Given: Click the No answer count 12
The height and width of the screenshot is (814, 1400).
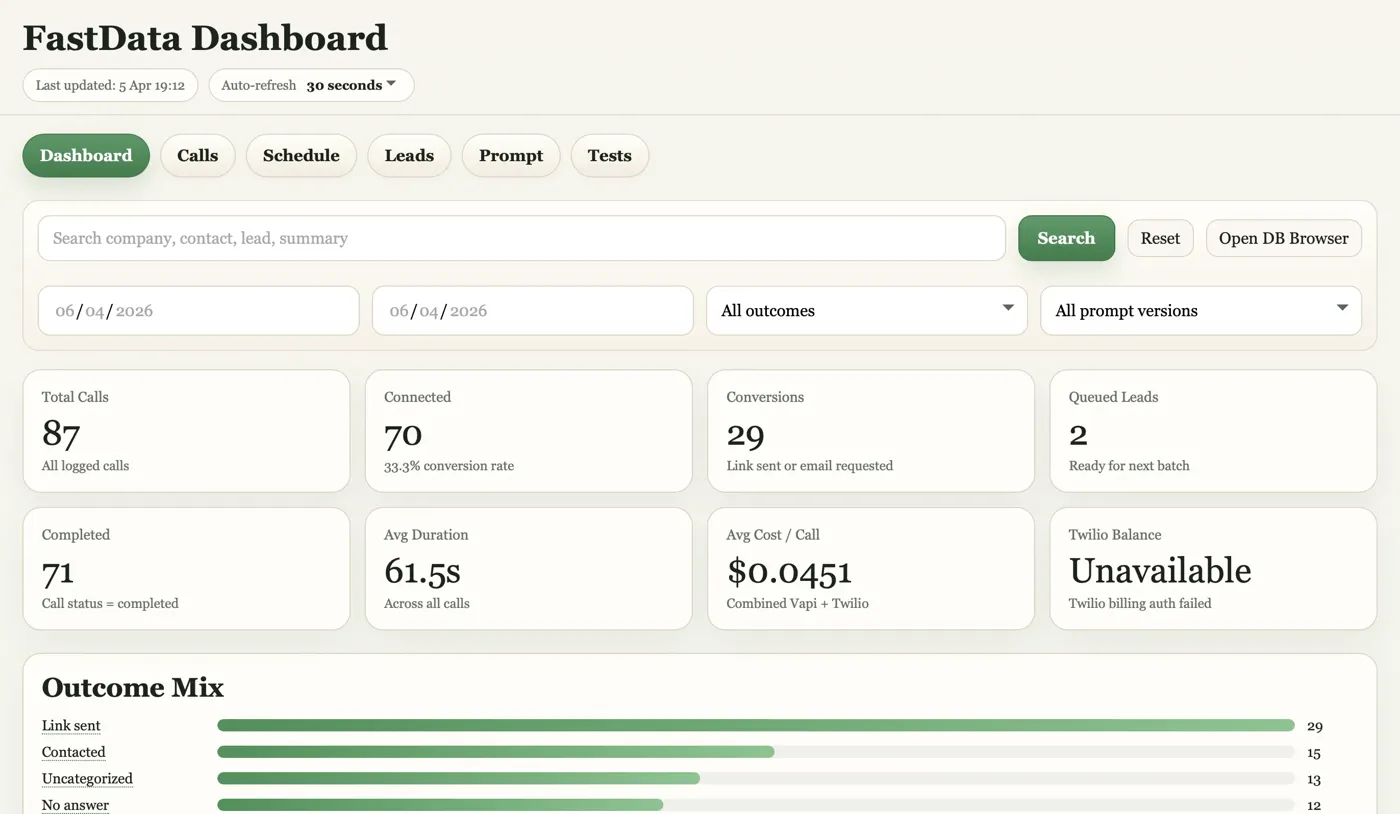Looking at the screenshot, I should point(1314,805).
